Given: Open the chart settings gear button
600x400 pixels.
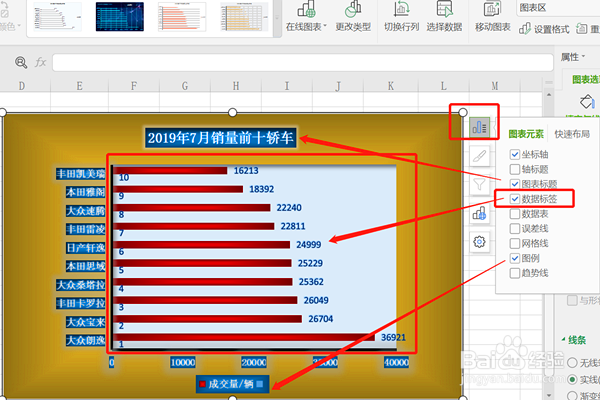Looking at the screenshot, I should pos(479,242).
